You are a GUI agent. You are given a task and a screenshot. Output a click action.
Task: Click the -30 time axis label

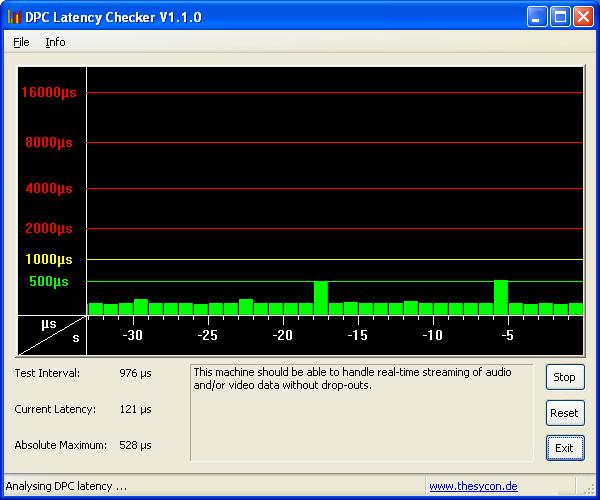[x=132, y=335]
